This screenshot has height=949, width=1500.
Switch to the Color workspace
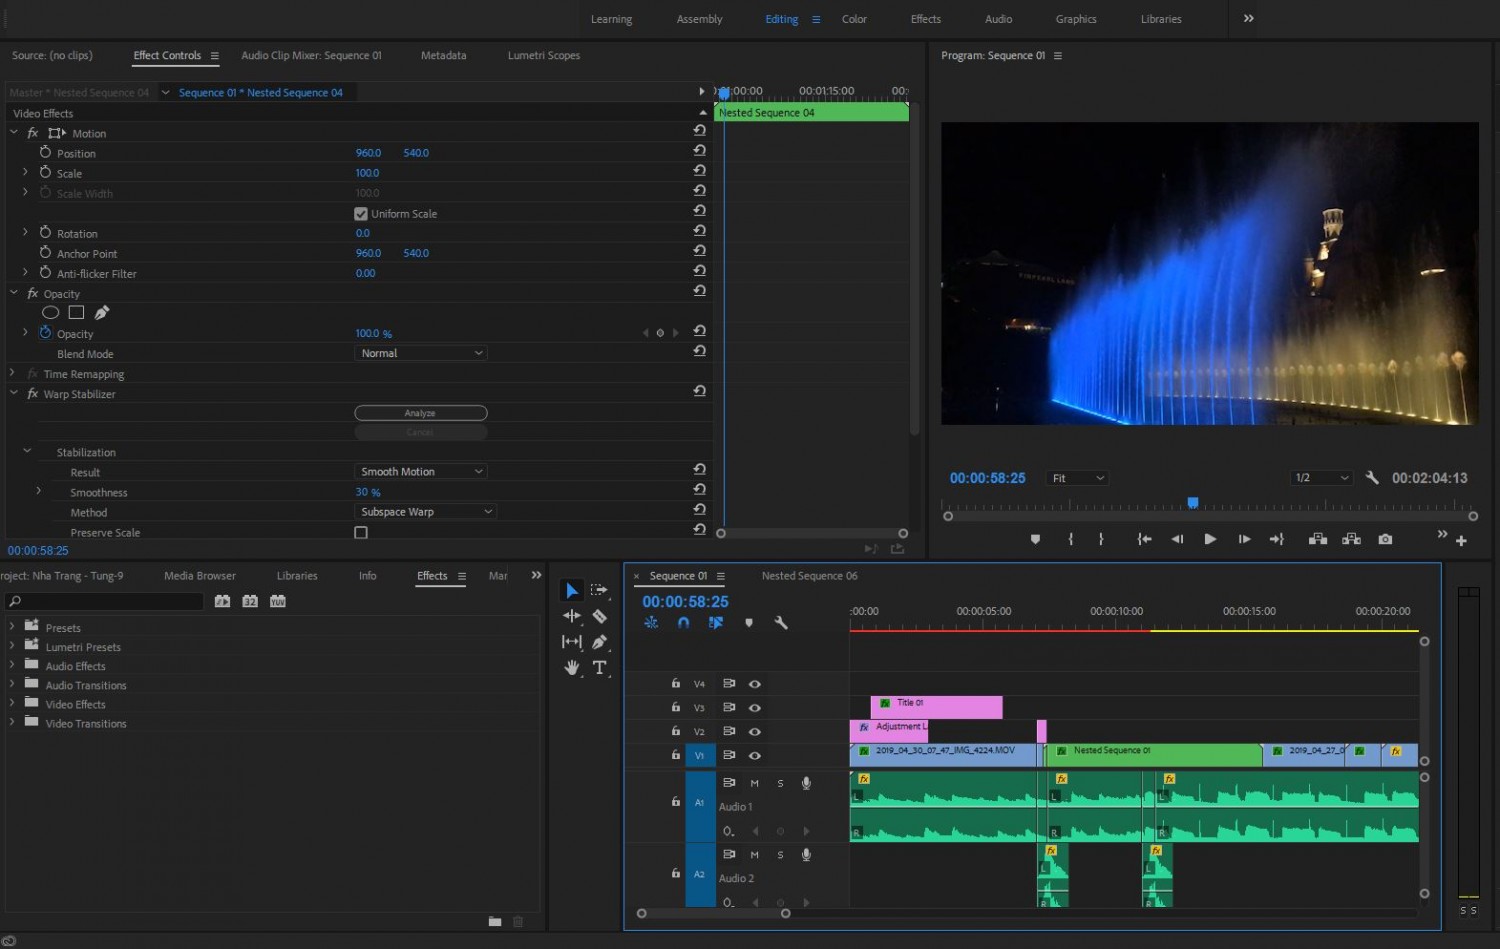click(x=854, y=19)
